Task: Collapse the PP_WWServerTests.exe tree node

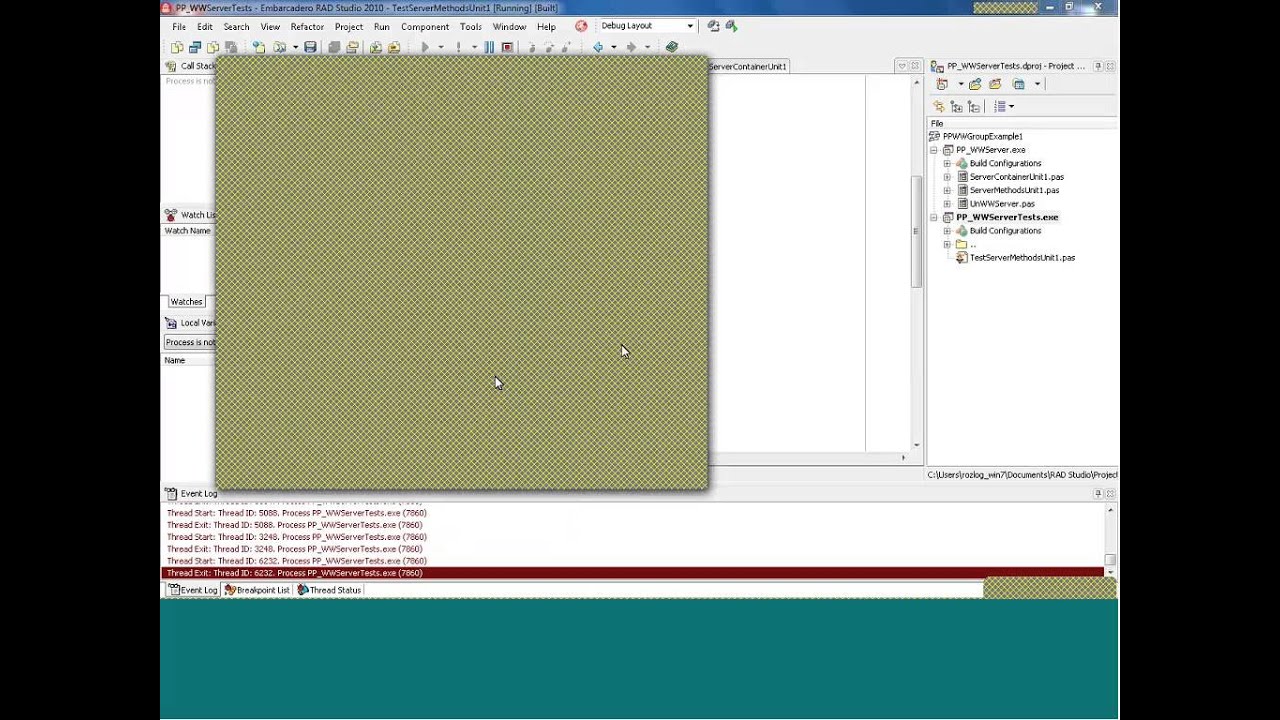Action: point(934,217)
